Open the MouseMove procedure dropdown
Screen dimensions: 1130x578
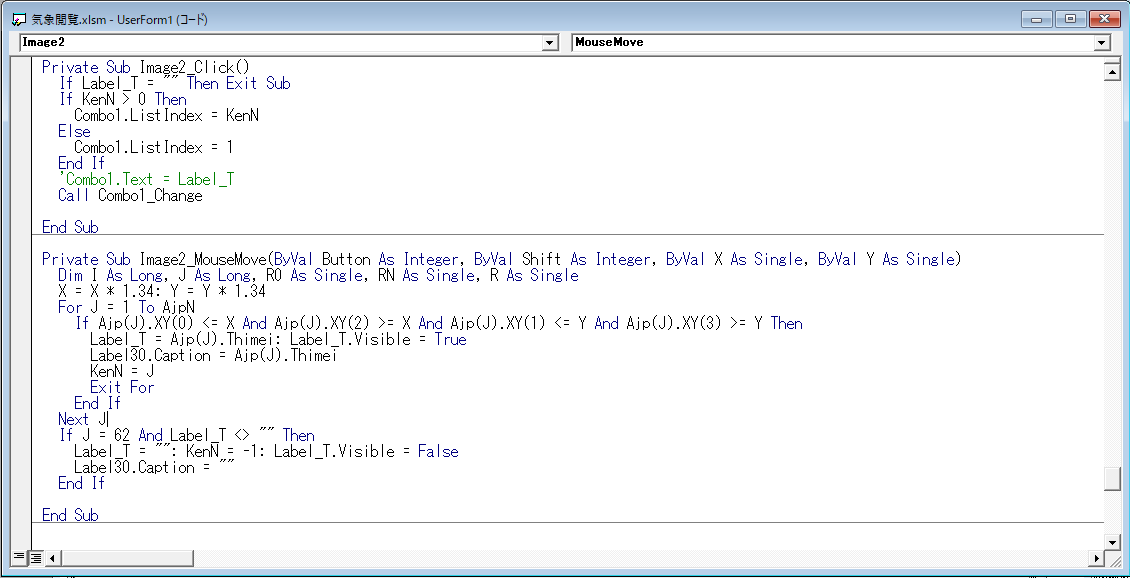1100,42
